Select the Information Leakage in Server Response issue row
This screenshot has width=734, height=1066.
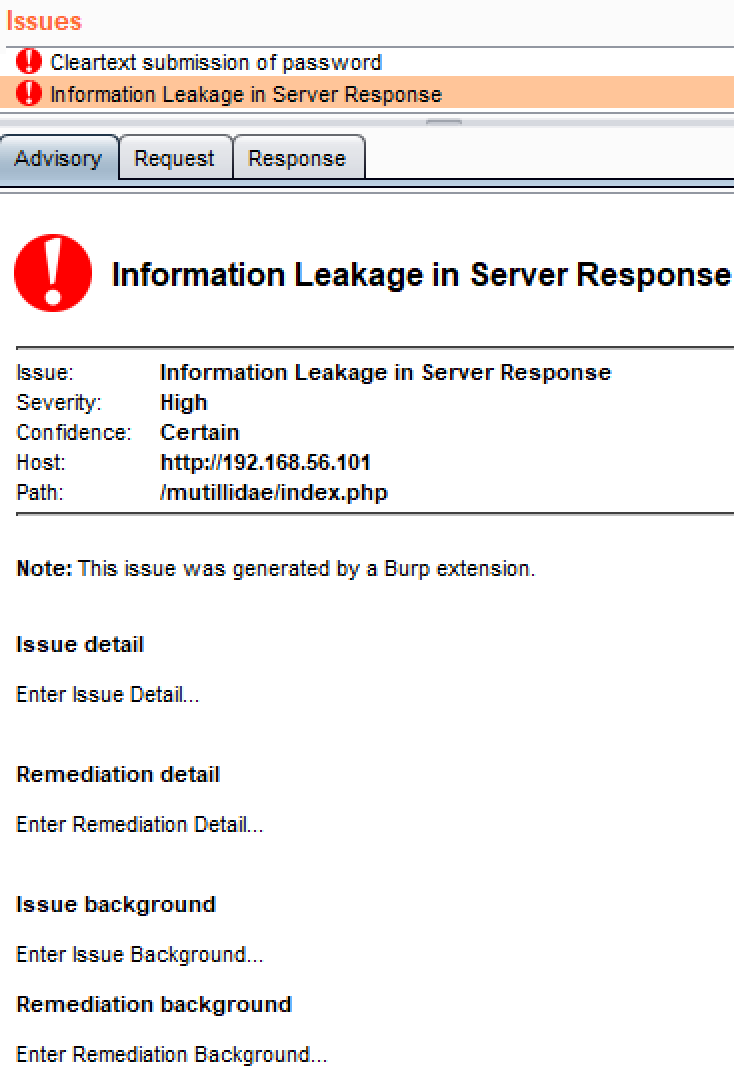[245, 94]
